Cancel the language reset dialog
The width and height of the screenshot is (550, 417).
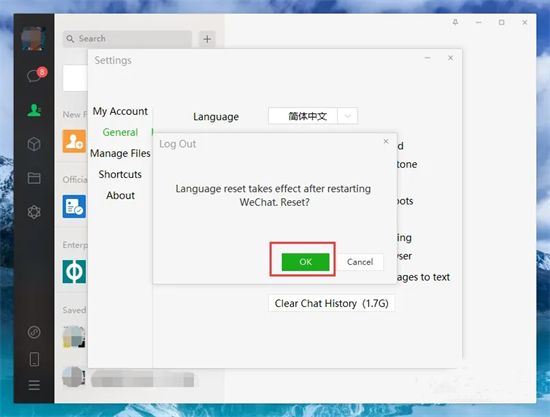coord(360,262)
